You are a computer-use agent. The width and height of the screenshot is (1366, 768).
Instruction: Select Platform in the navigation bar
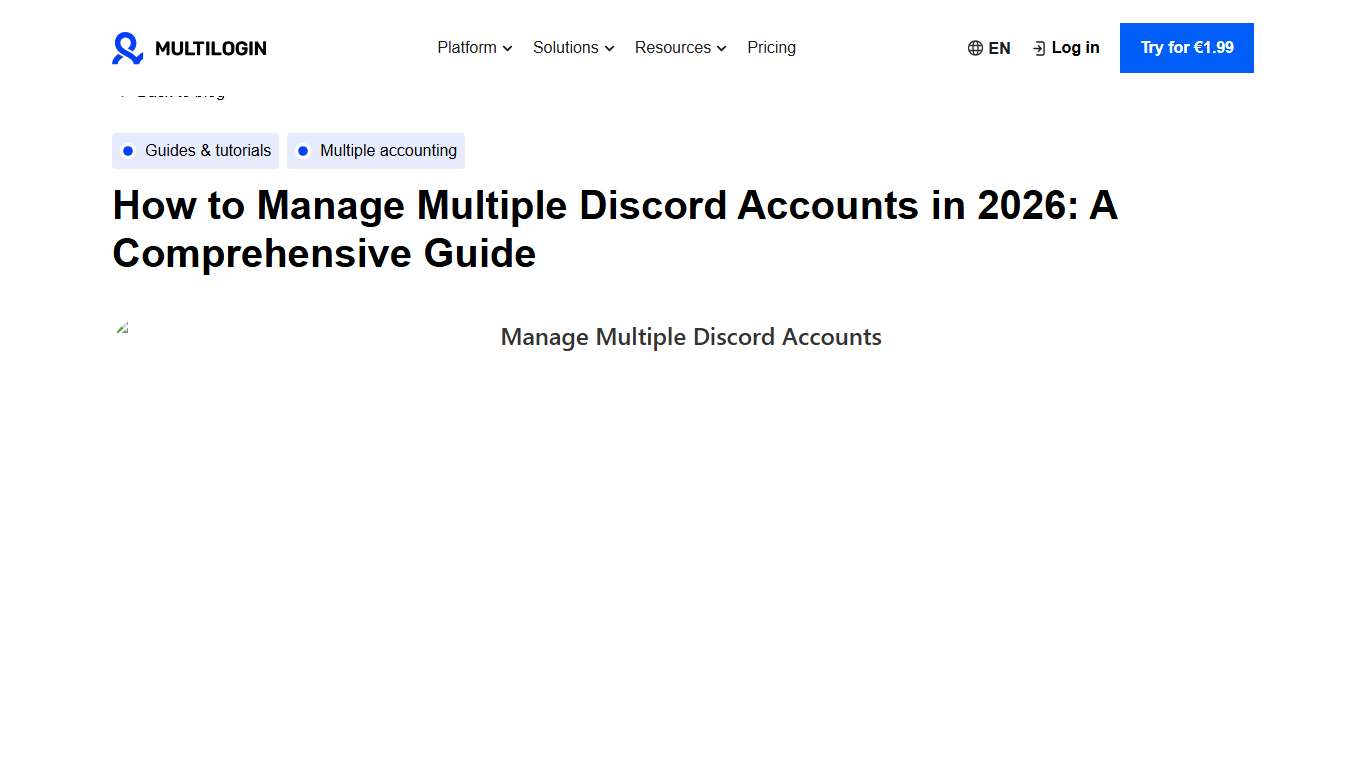pyautogui.click(x=467, y=47)
